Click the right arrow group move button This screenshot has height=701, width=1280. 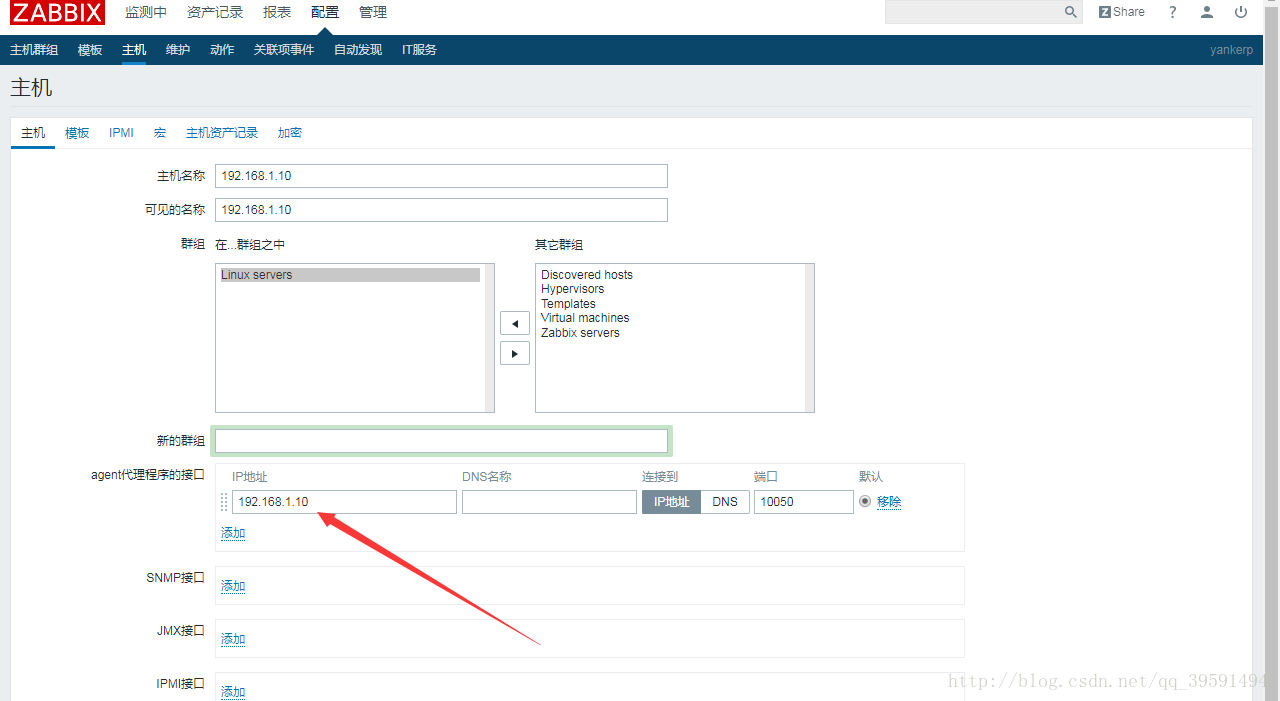[x=514, y=353]
